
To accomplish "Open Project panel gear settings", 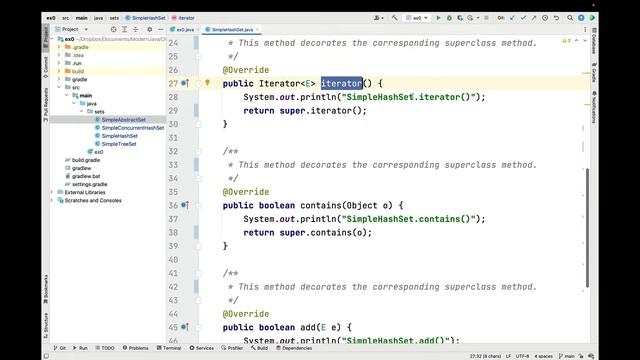I will point(149,29).
